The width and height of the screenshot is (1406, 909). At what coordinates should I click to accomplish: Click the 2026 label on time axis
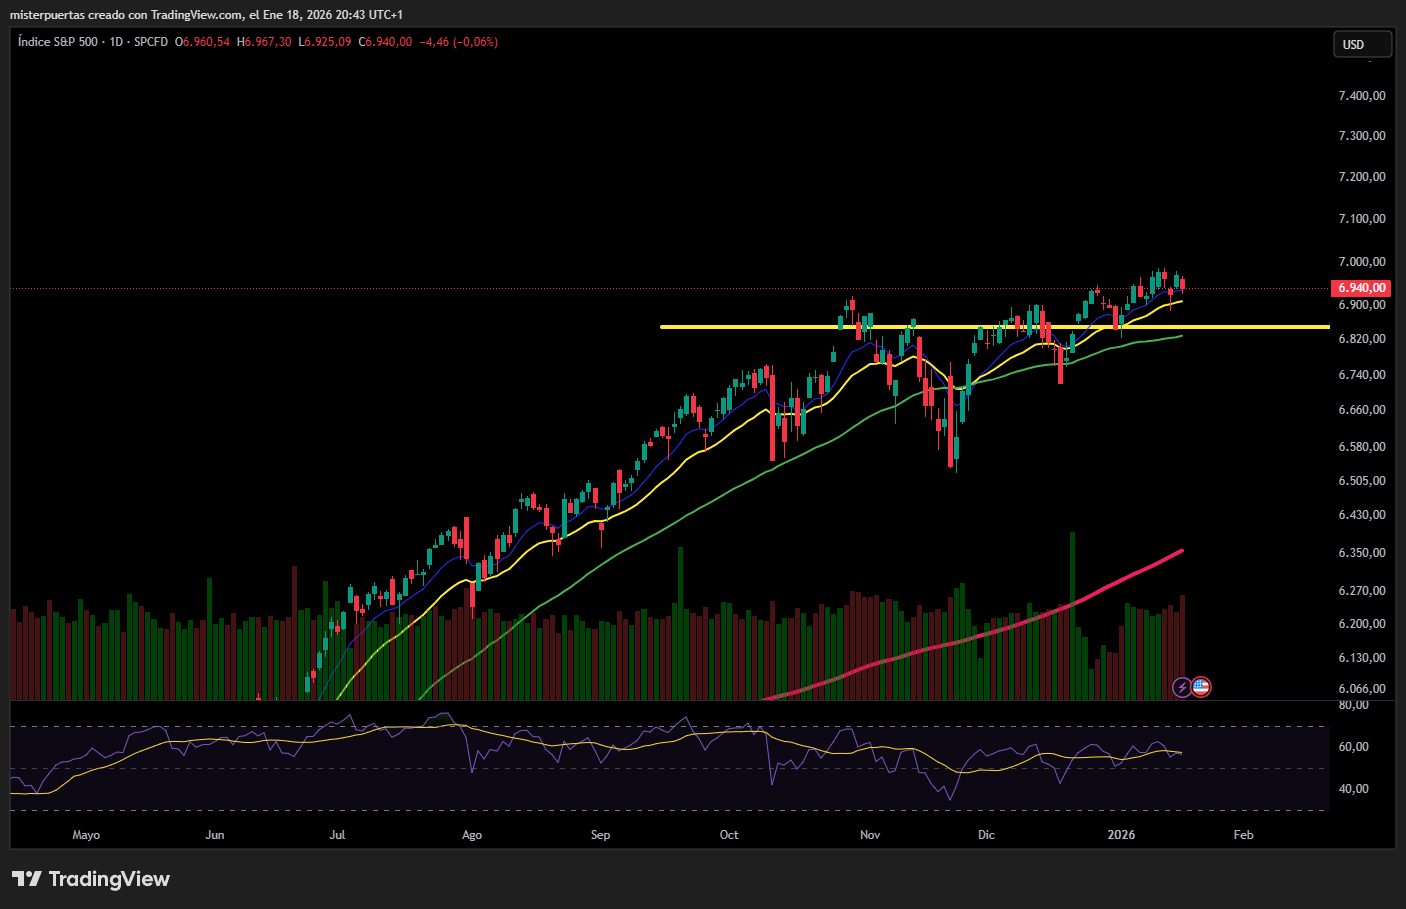[1122, 835]
